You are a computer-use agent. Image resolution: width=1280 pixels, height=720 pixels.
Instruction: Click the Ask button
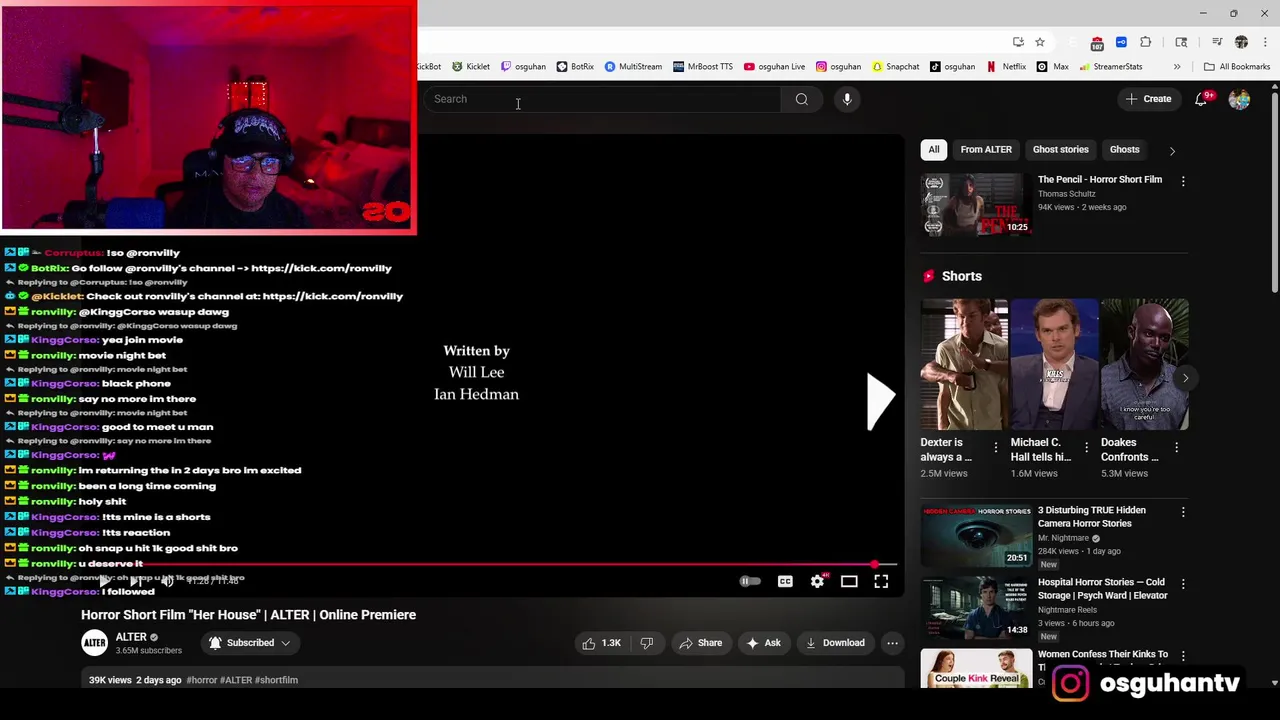[763, 643]
